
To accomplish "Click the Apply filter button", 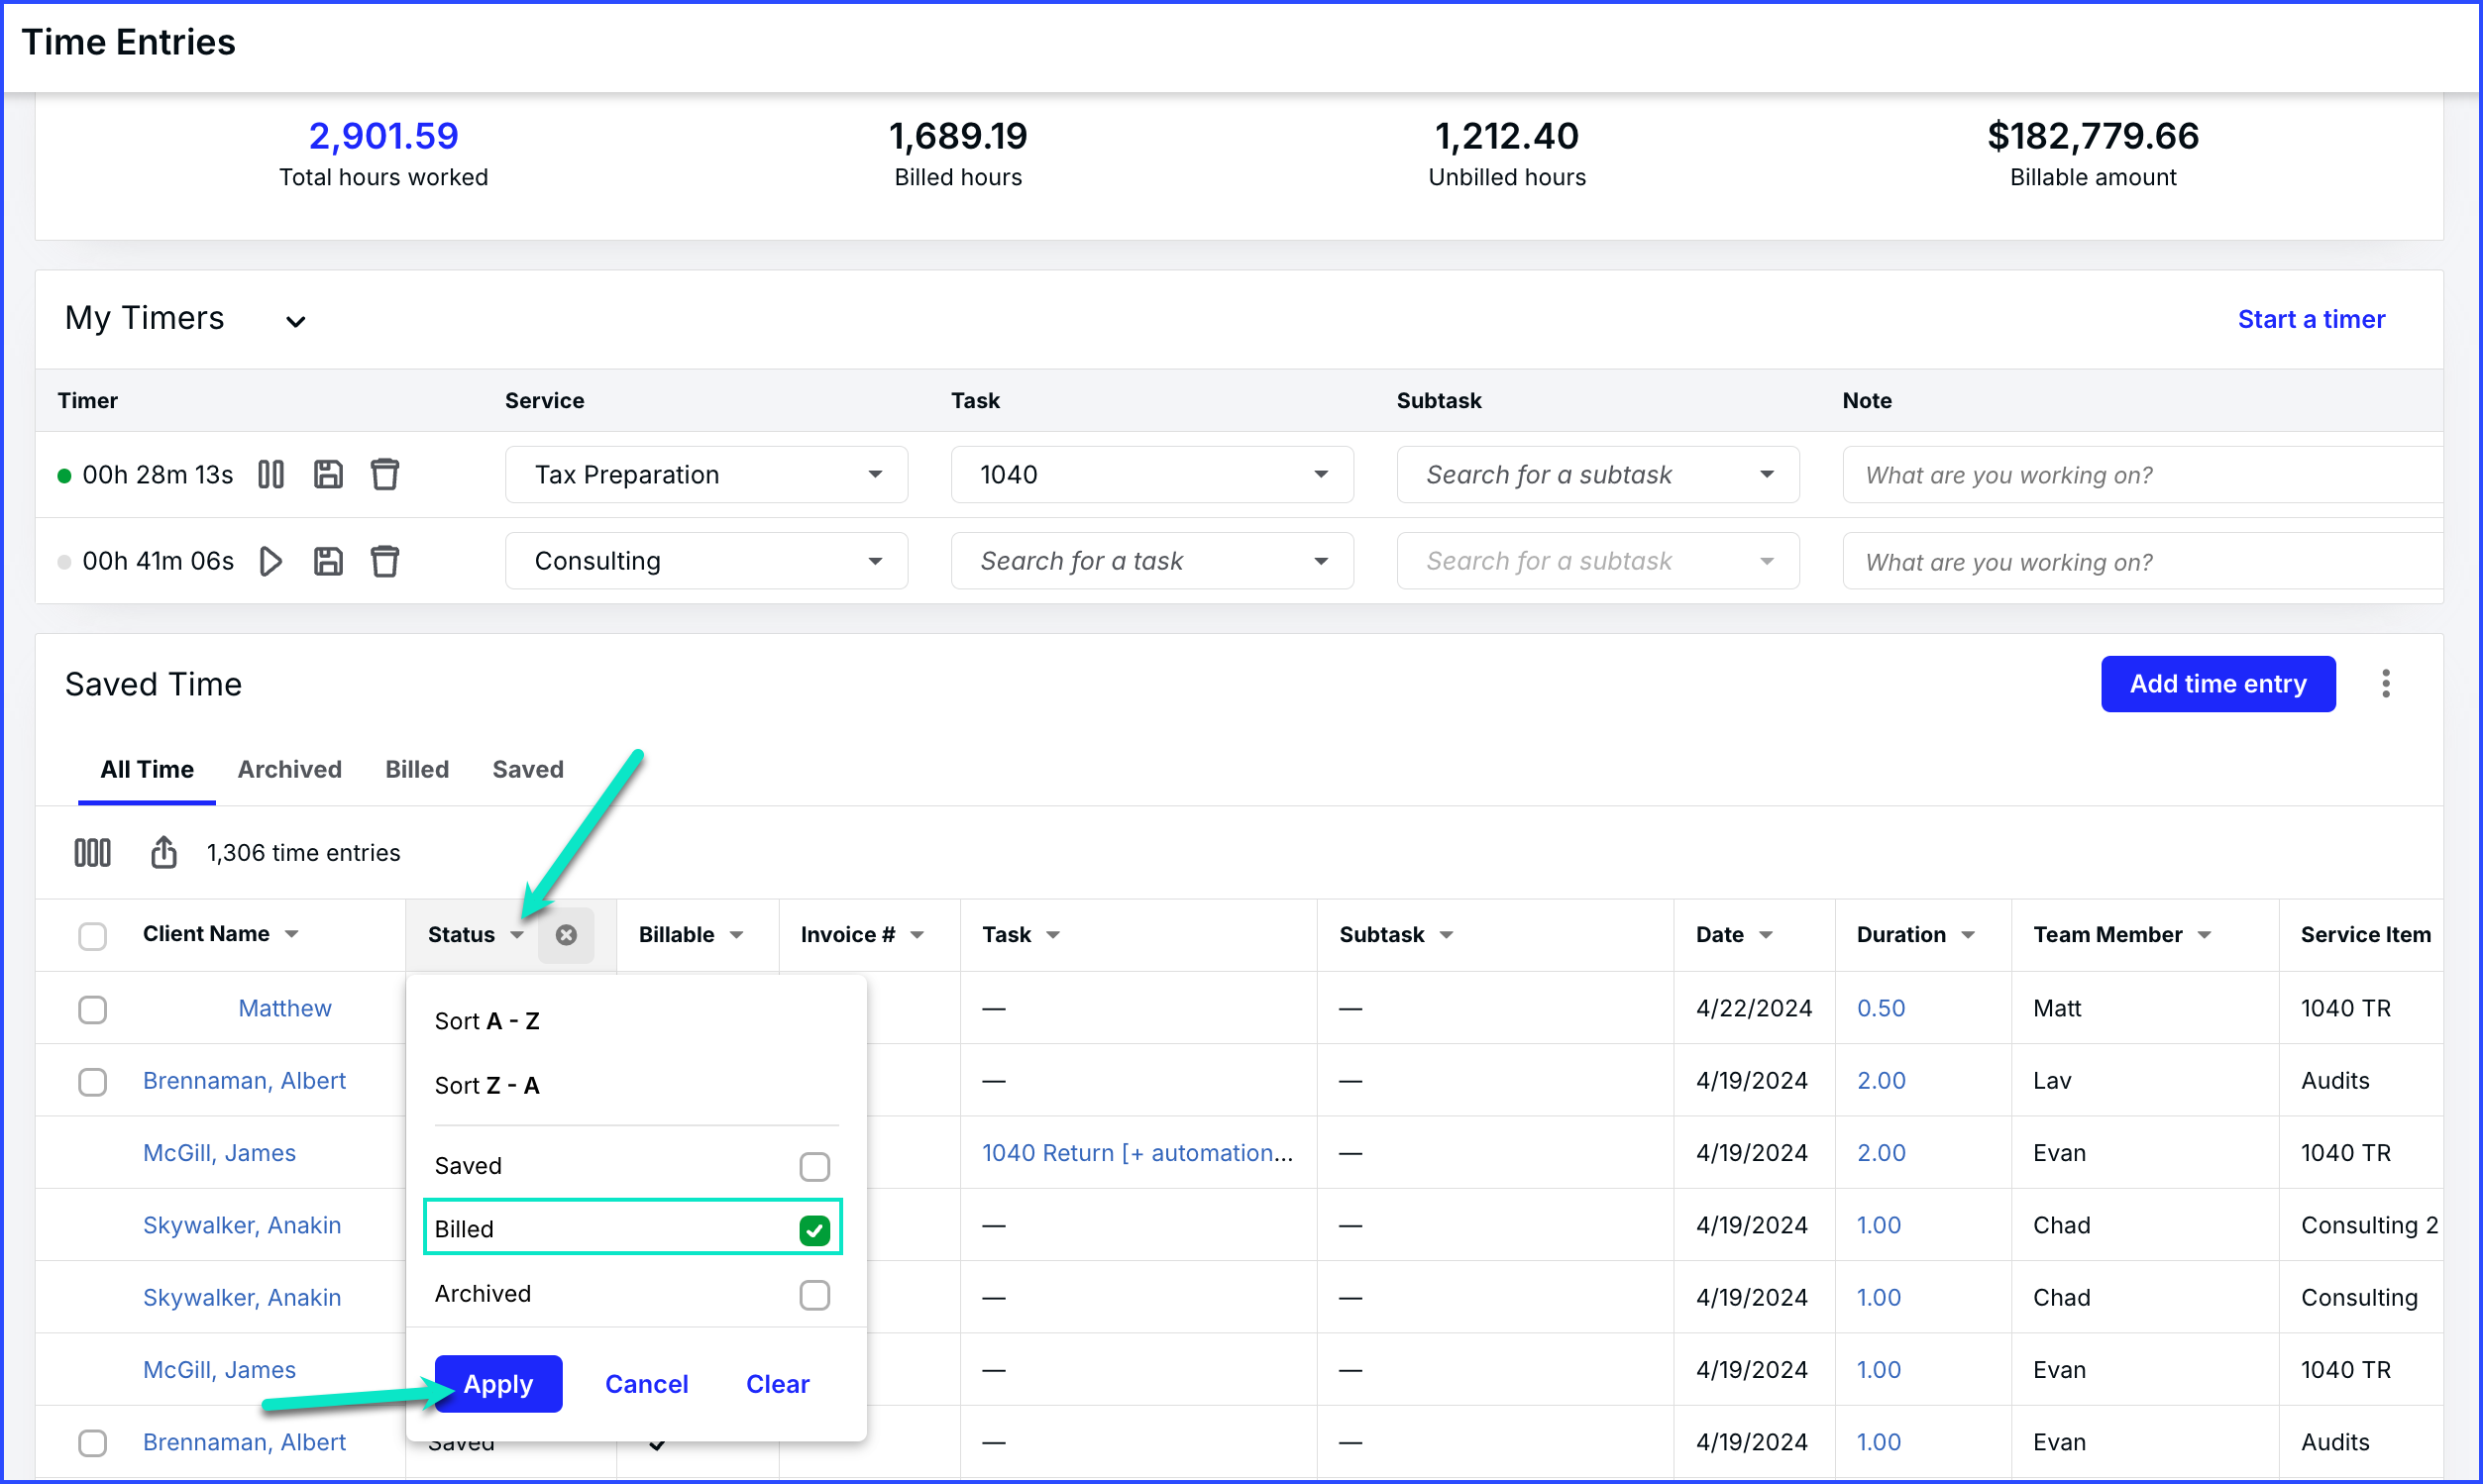I will point(498,1384).
